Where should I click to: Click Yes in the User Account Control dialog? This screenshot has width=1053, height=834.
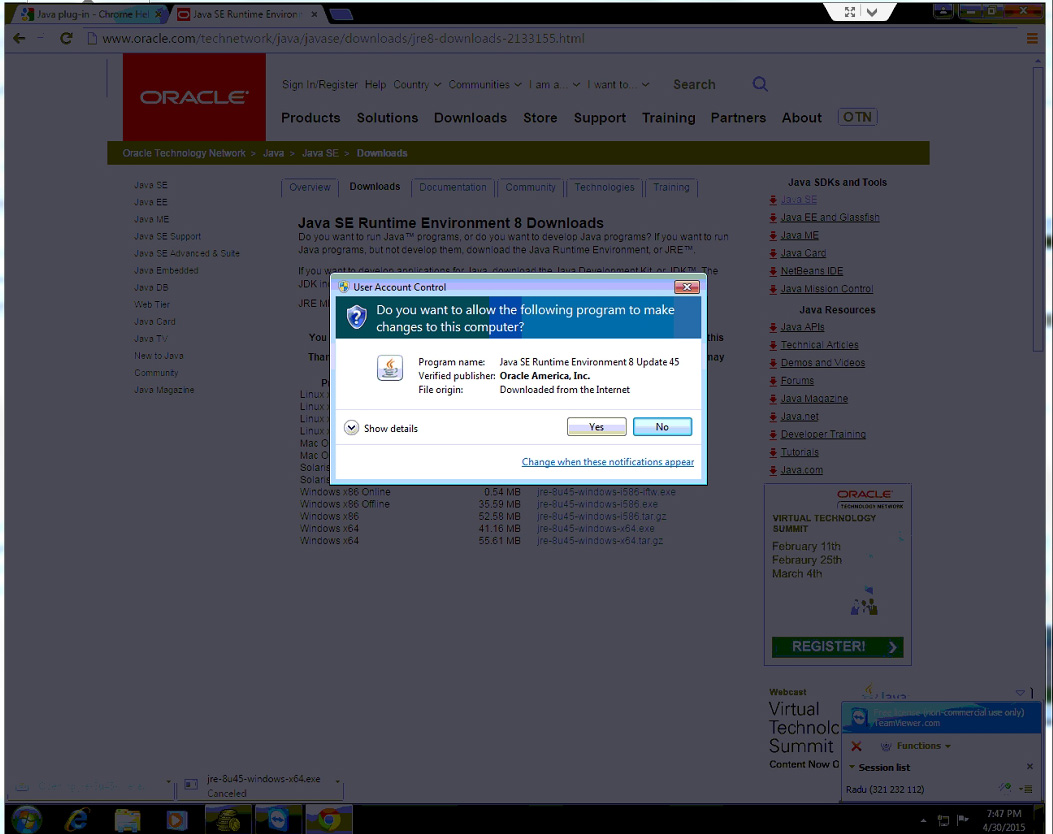click(x=596, y=427)
